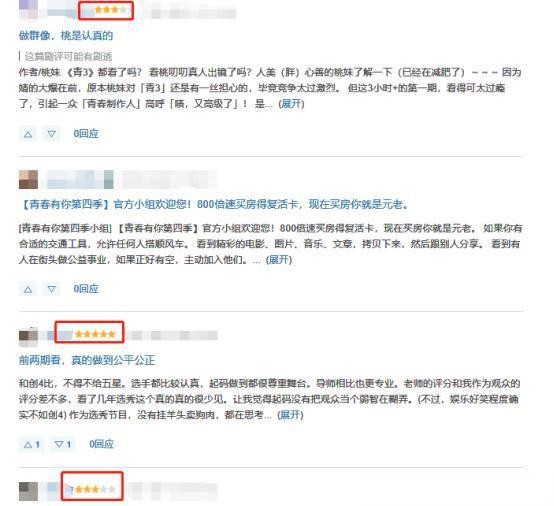Upvote the 官方小组欢迎您 review

point(28,289)
